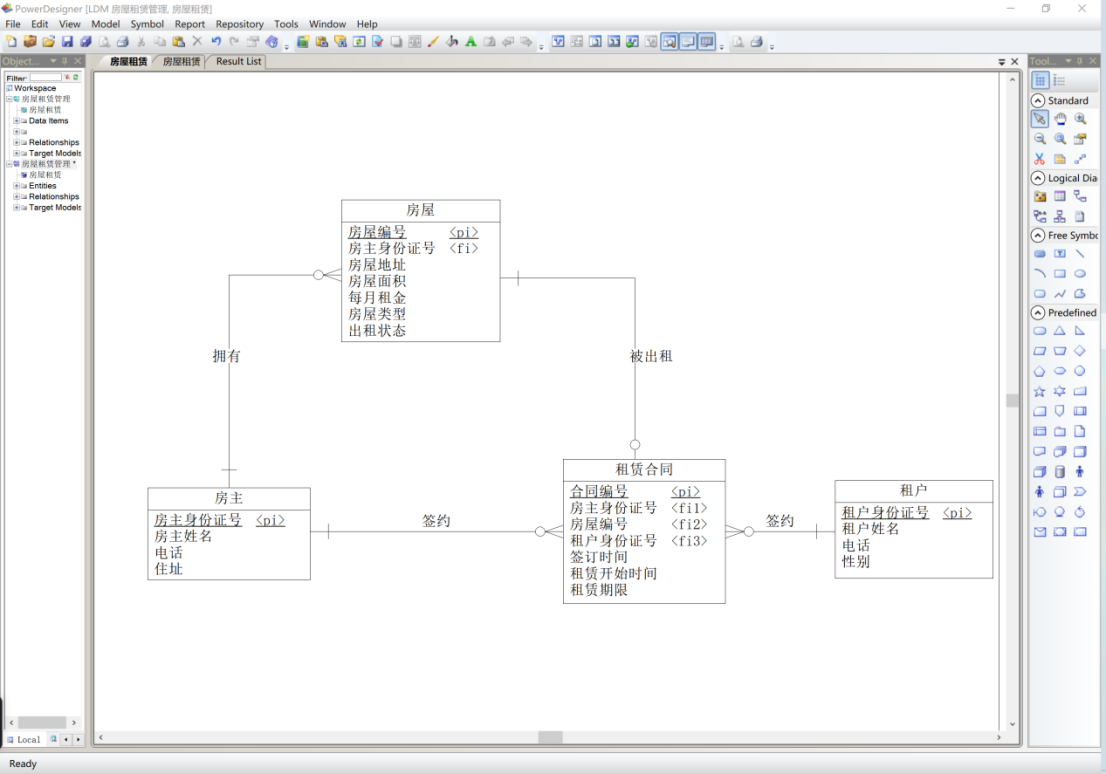The width and height of the screenshot is (1106, 774).
Task: Select the triangle predefined shape
Action: point(1060,331)
